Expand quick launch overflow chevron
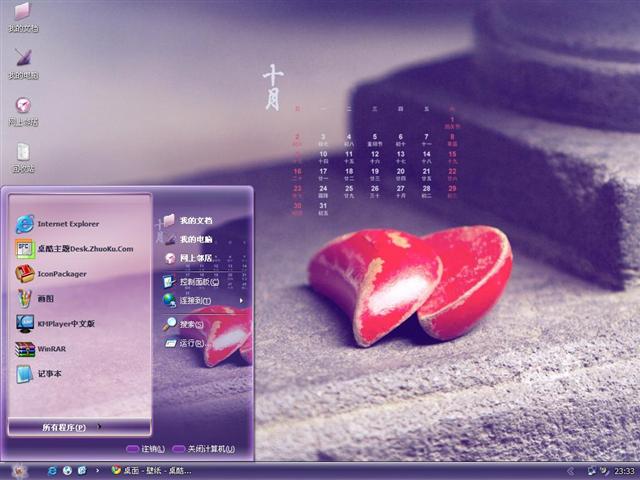 [97, 471]
